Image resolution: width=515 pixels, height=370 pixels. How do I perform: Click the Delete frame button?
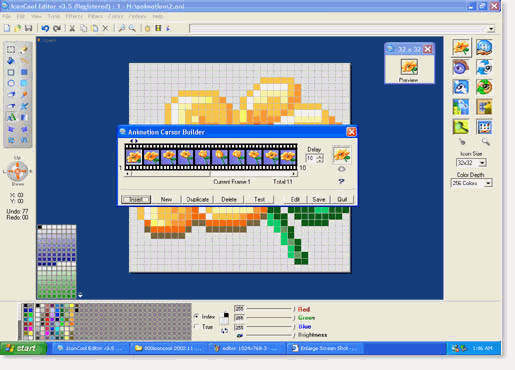[229, 199]
